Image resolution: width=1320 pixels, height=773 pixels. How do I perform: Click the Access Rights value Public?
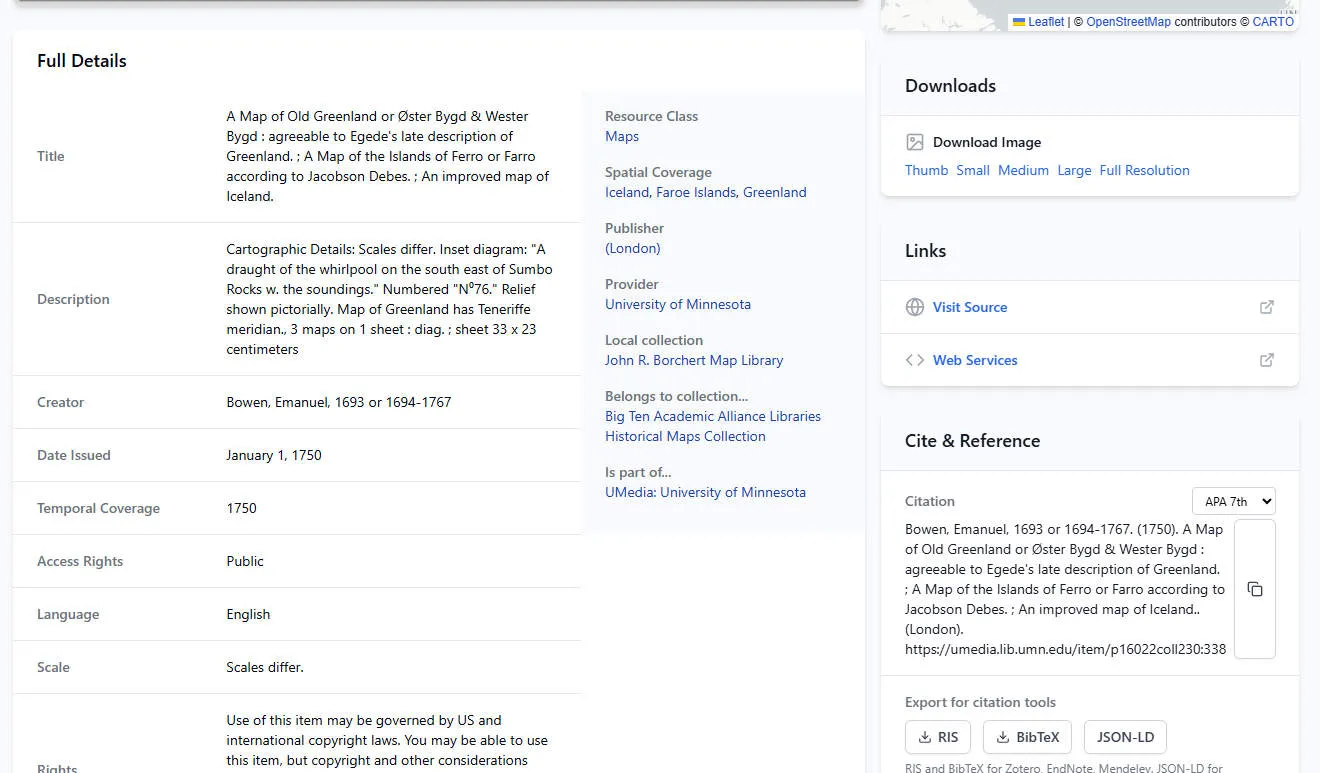[245, 561]
